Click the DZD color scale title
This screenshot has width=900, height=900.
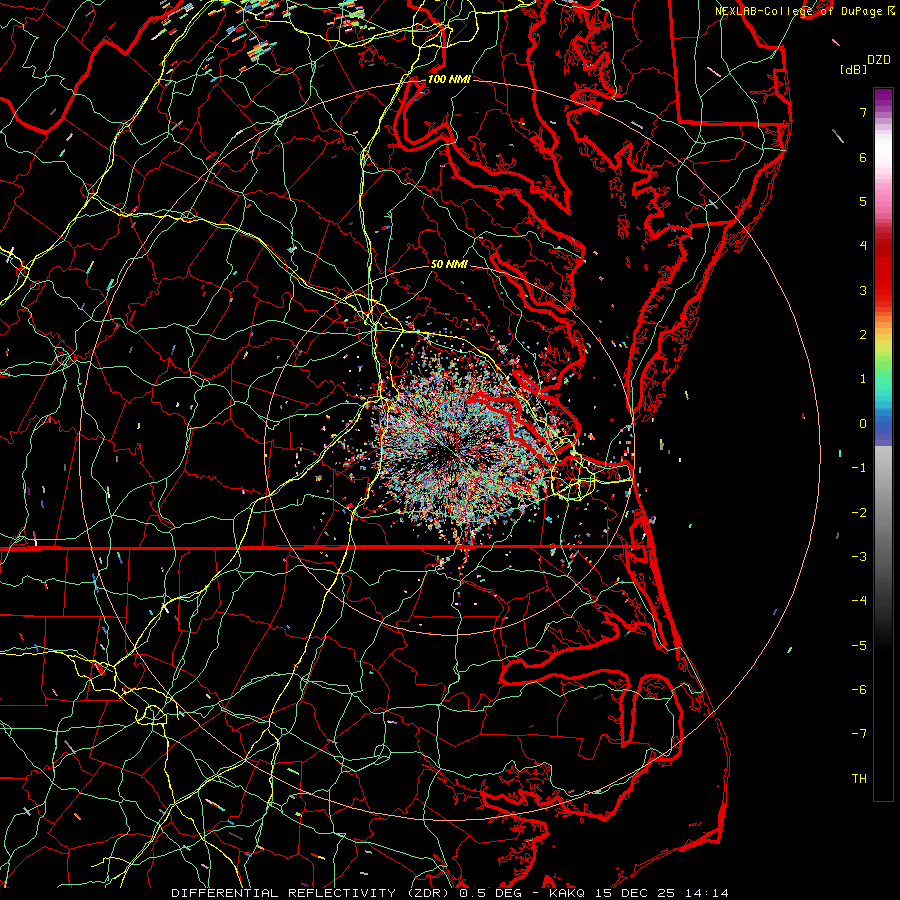click(x=879, y=60)
